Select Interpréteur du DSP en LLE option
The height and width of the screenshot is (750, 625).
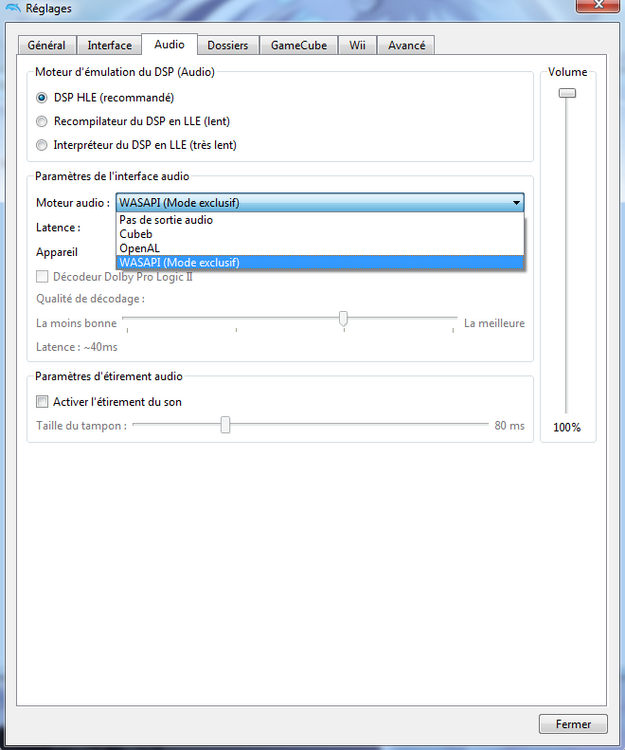click(42, 145)
